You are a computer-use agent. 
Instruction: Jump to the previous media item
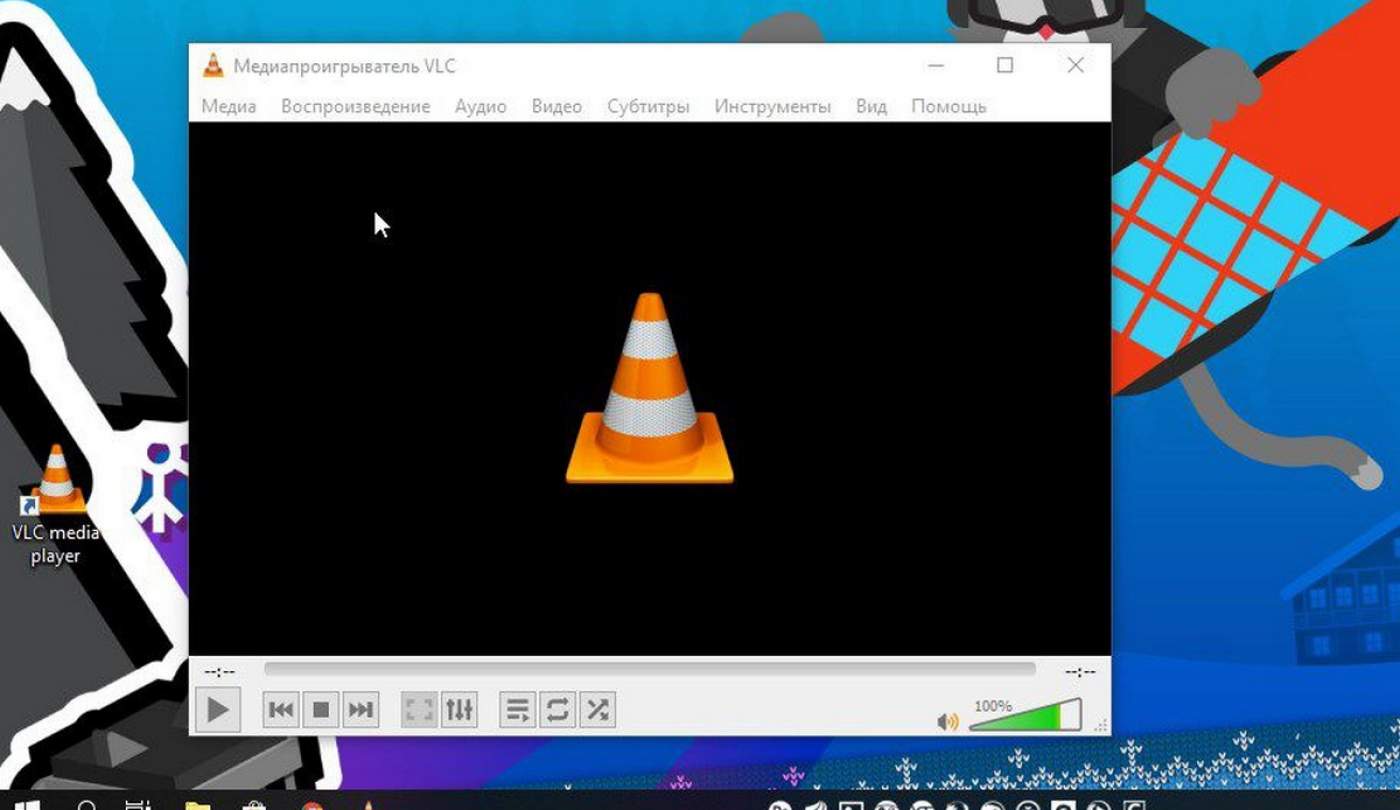coord(281,710)
